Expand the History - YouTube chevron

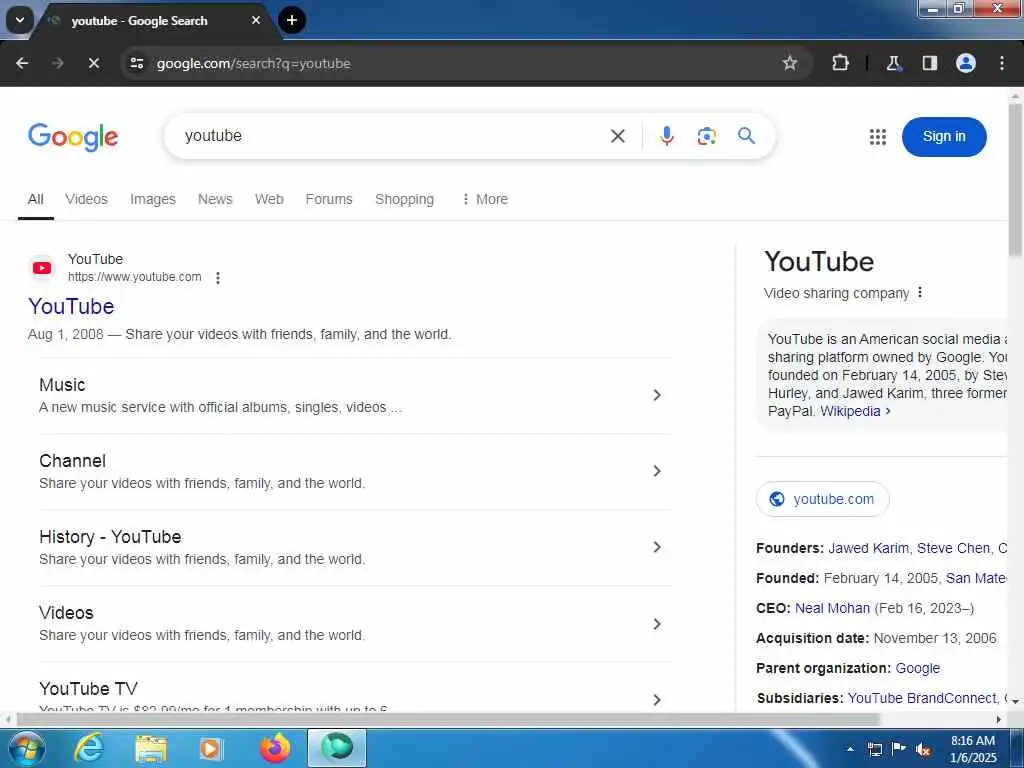tap(656, 547)
